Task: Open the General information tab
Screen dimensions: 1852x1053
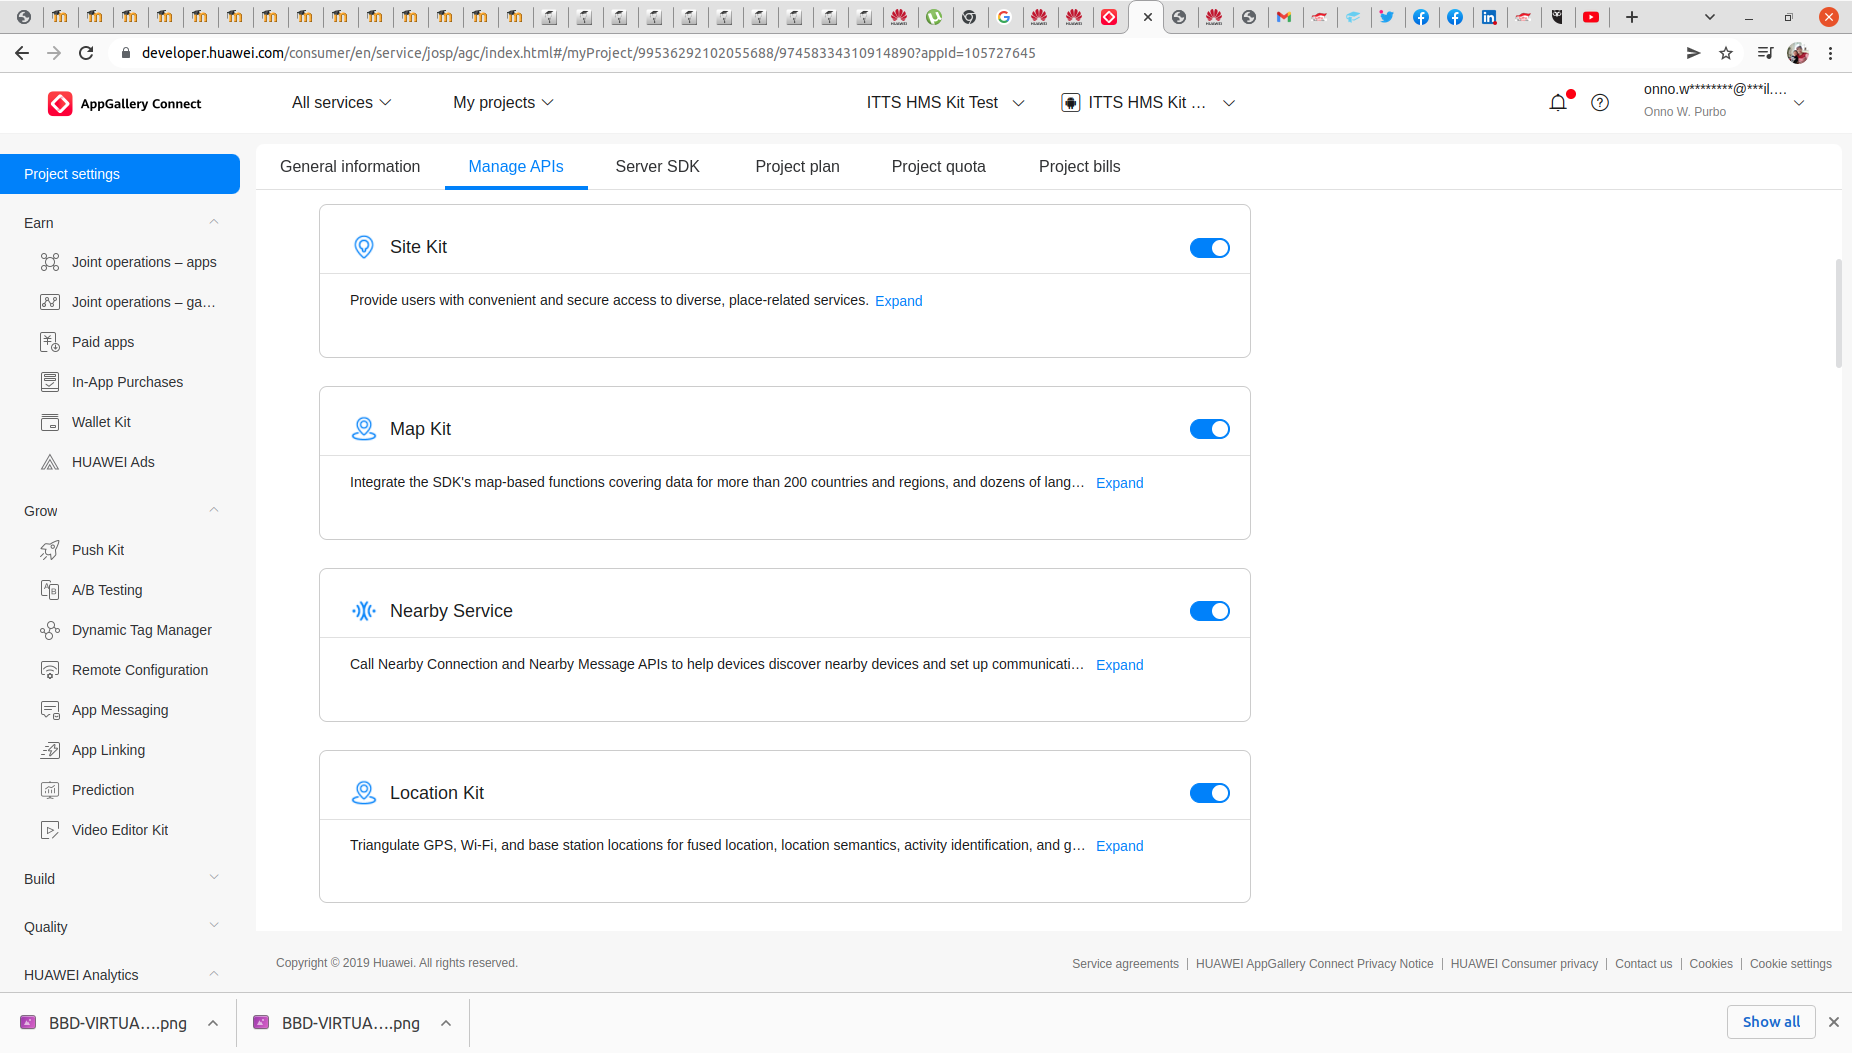Action: (x=350, y=167)
